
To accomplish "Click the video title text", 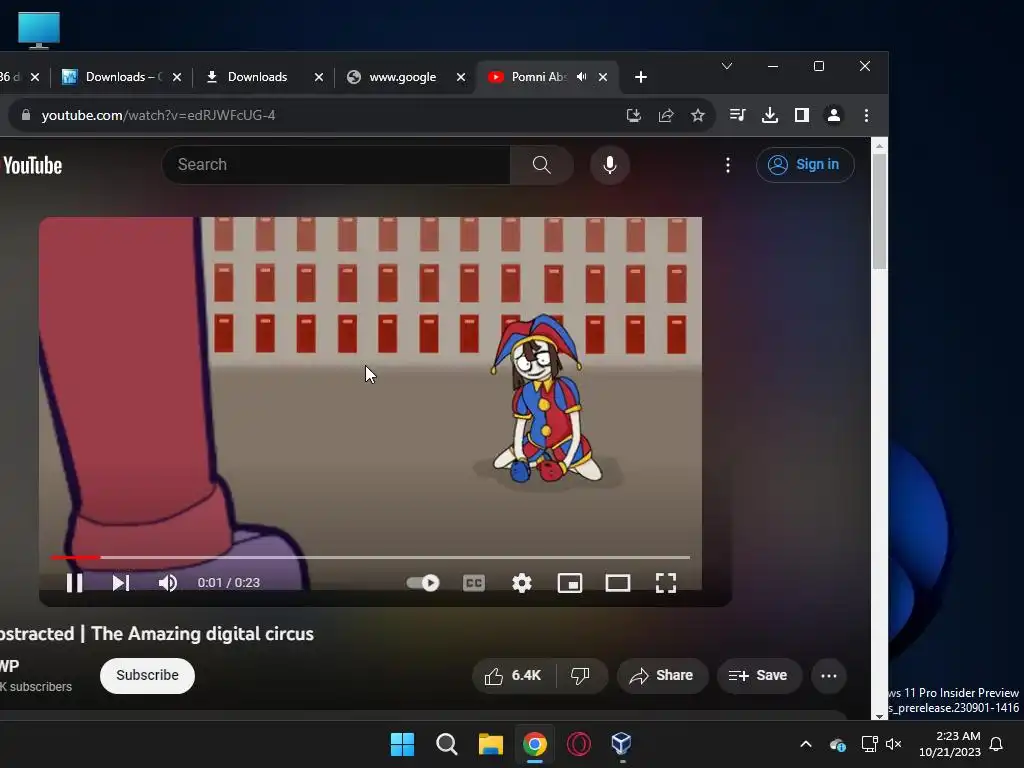I will pos(157,633).
